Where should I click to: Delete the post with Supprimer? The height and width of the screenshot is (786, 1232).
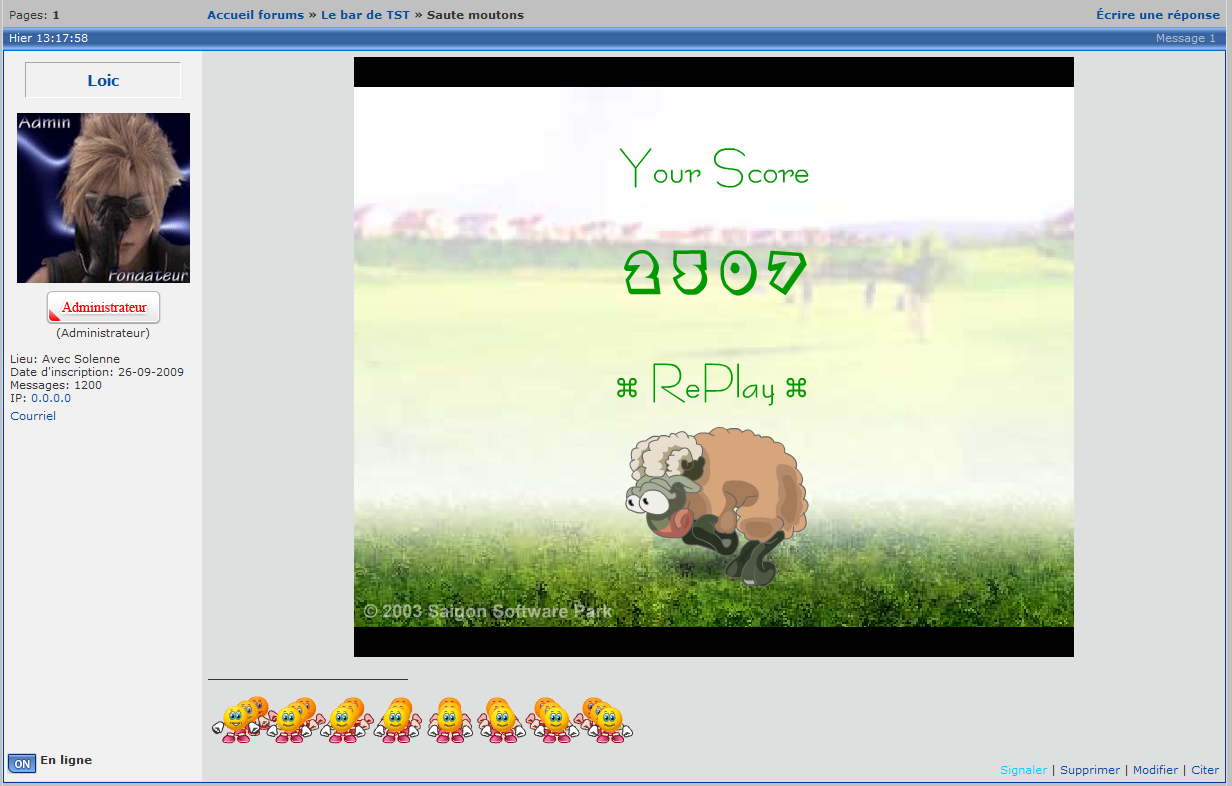(x=1090, y=770)
